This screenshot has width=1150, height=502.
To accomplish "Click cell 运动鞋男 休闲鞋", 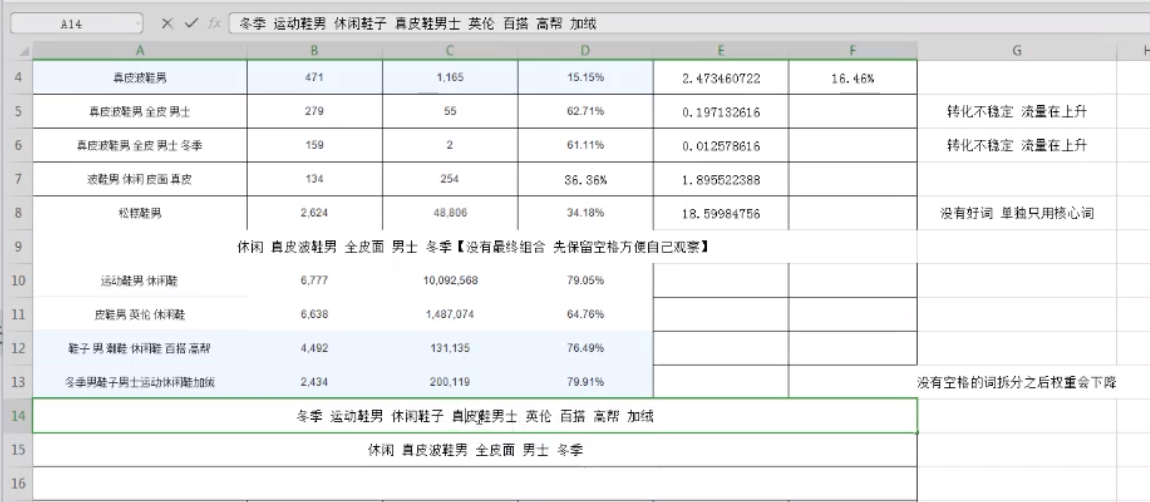I will (x=139, y=280).
